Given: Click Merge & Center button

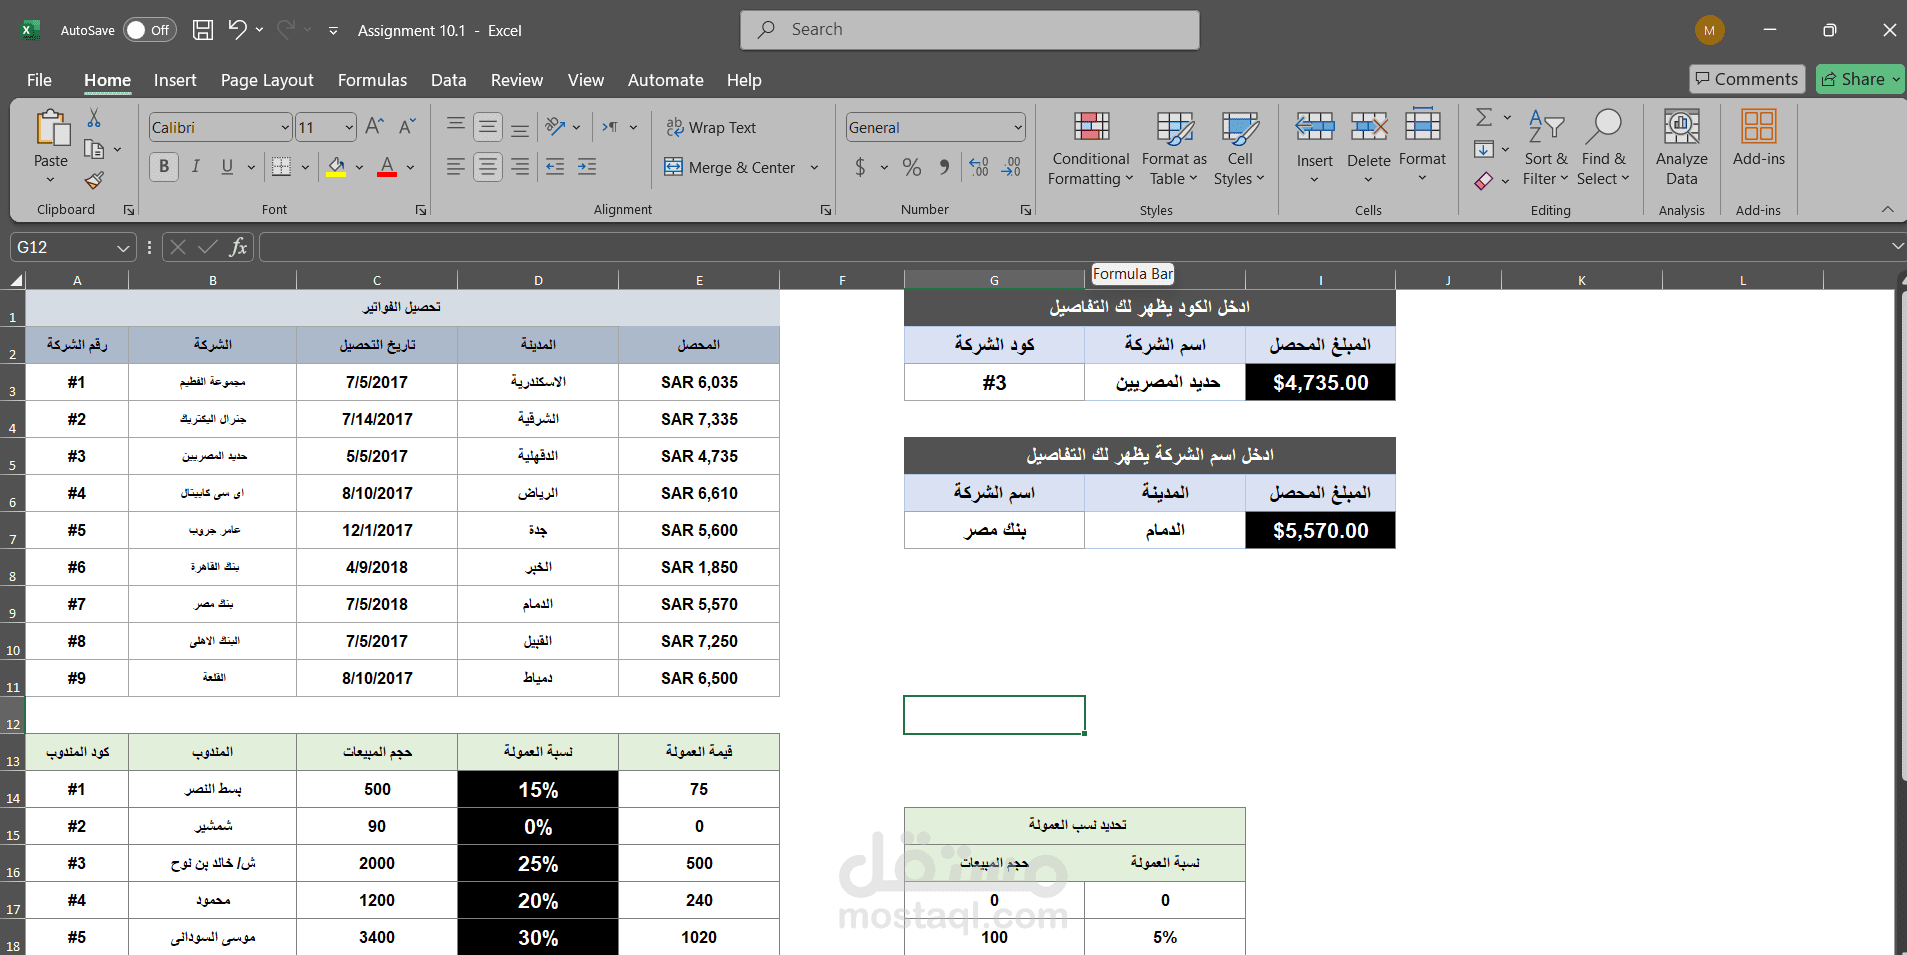Looking at the screenshot, I should (x=730, y=167).
